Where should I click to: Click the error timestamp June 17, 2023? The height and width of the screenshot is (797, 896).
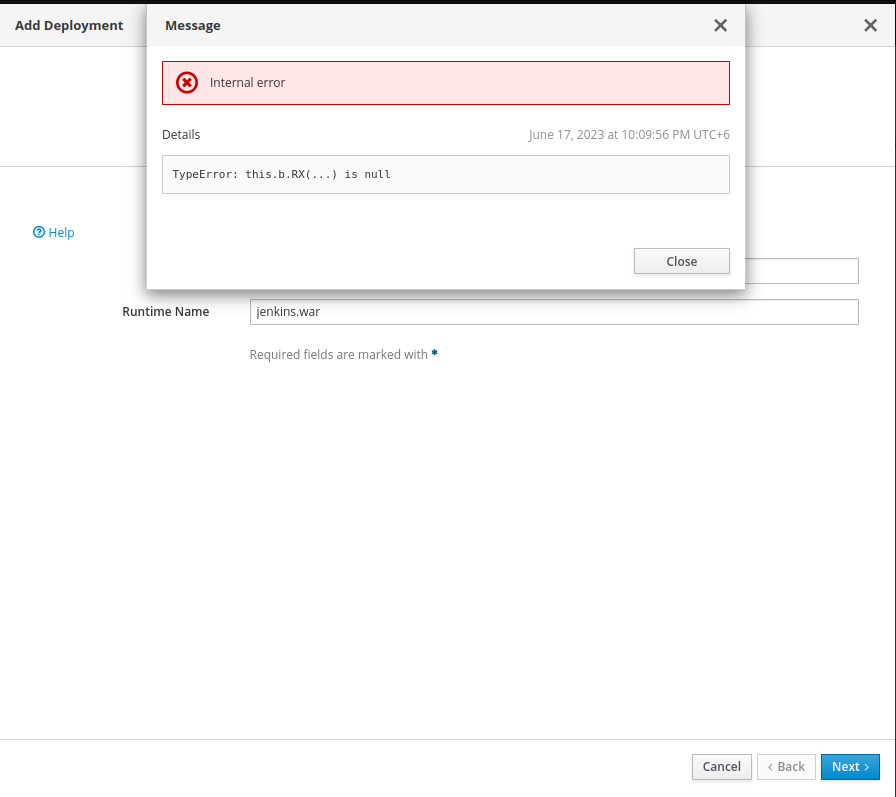tap(636, 135)
